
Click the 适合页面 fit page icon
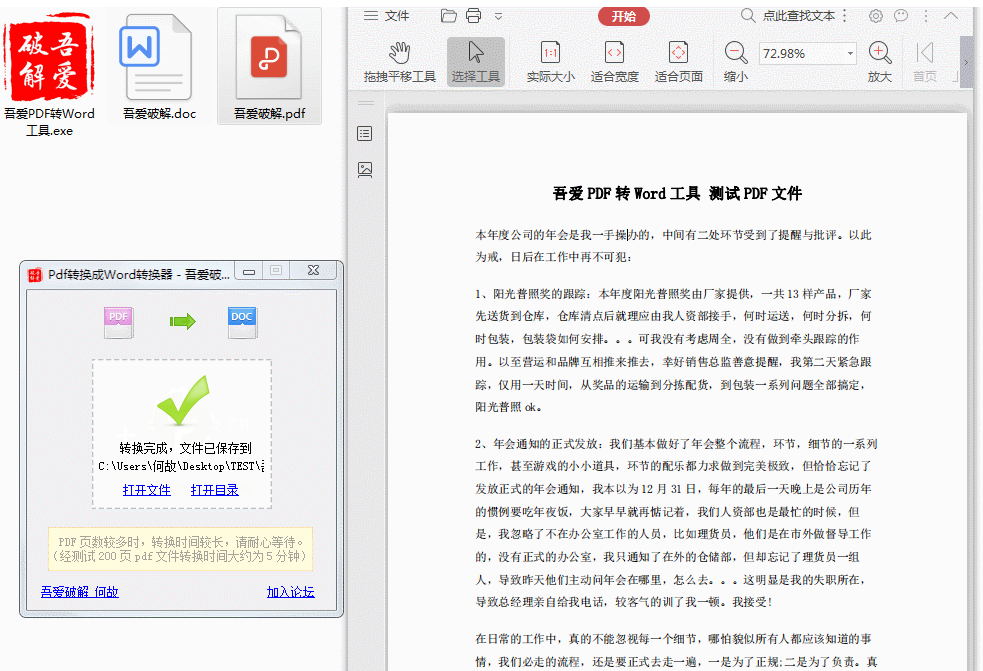tap(678, 62)
